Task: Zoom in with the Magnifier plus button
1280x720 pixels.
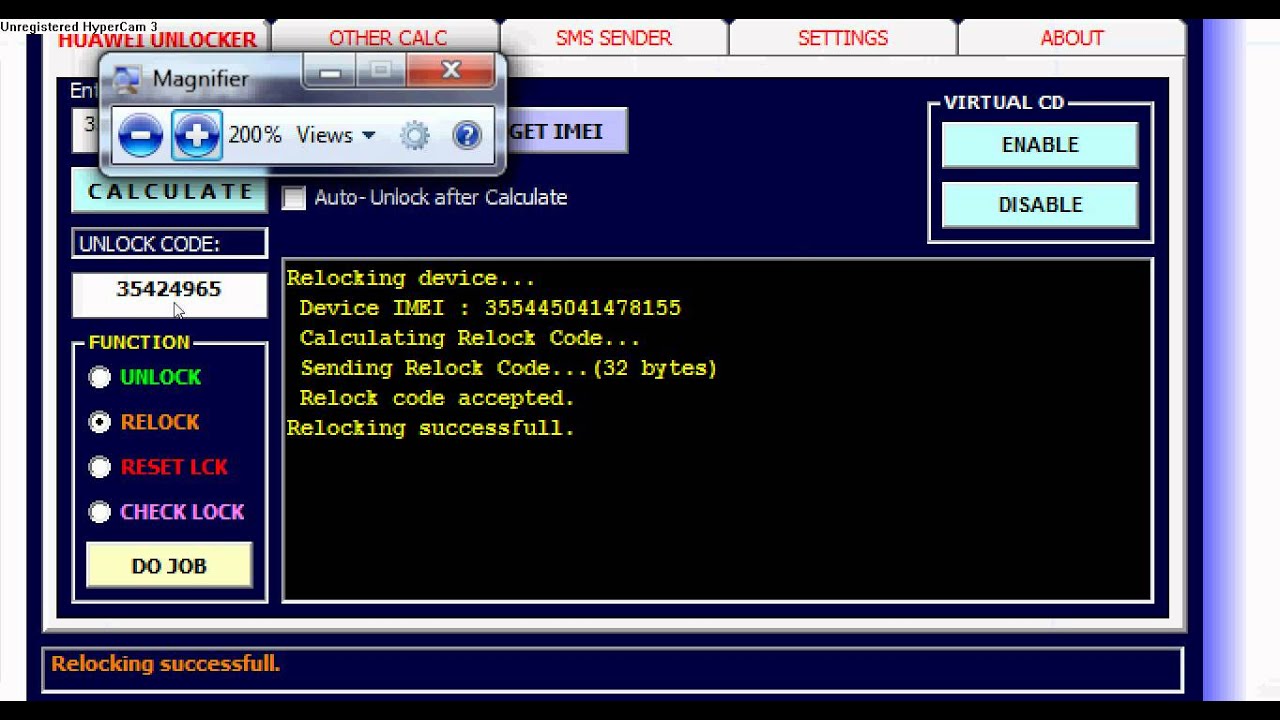Action: click(x=196, y=135)
